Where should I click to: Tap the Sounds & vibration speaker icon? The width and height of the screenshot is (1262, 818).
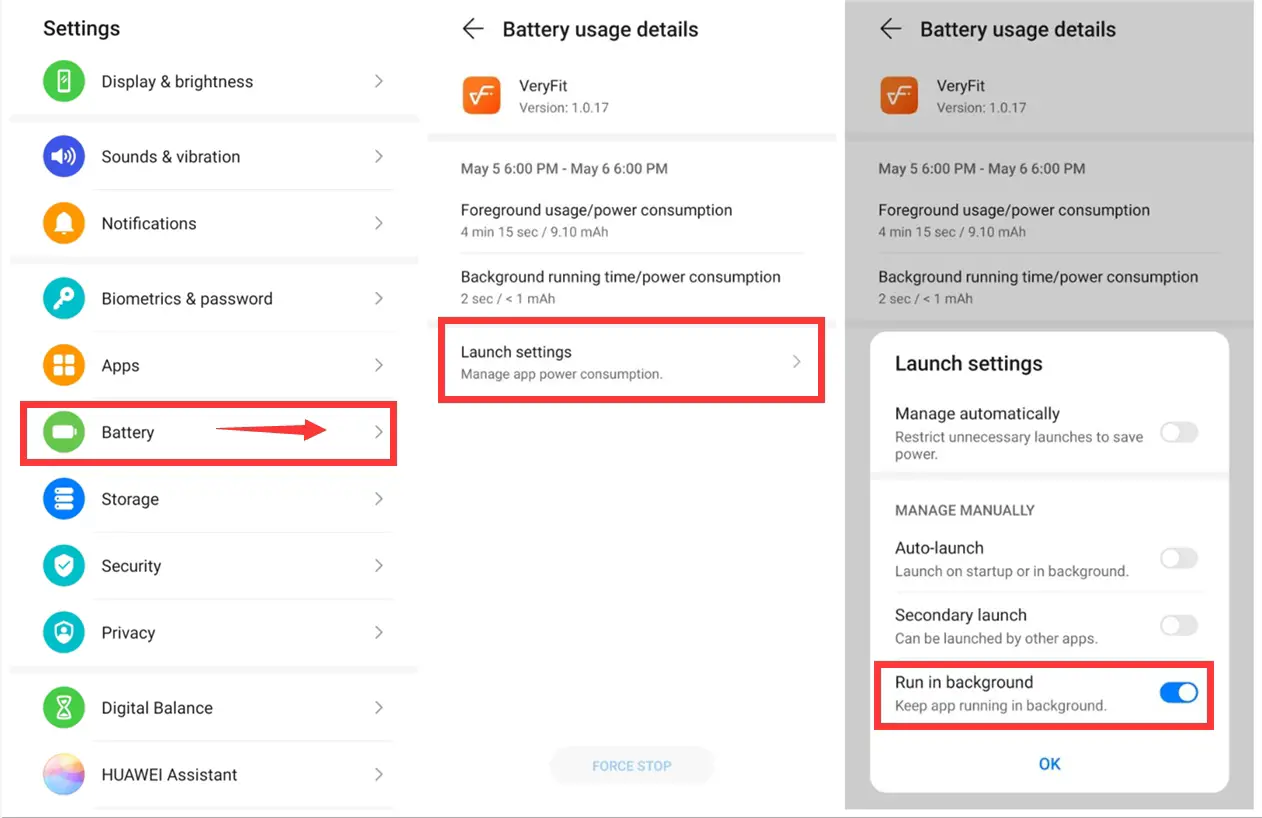pos(64,156)
